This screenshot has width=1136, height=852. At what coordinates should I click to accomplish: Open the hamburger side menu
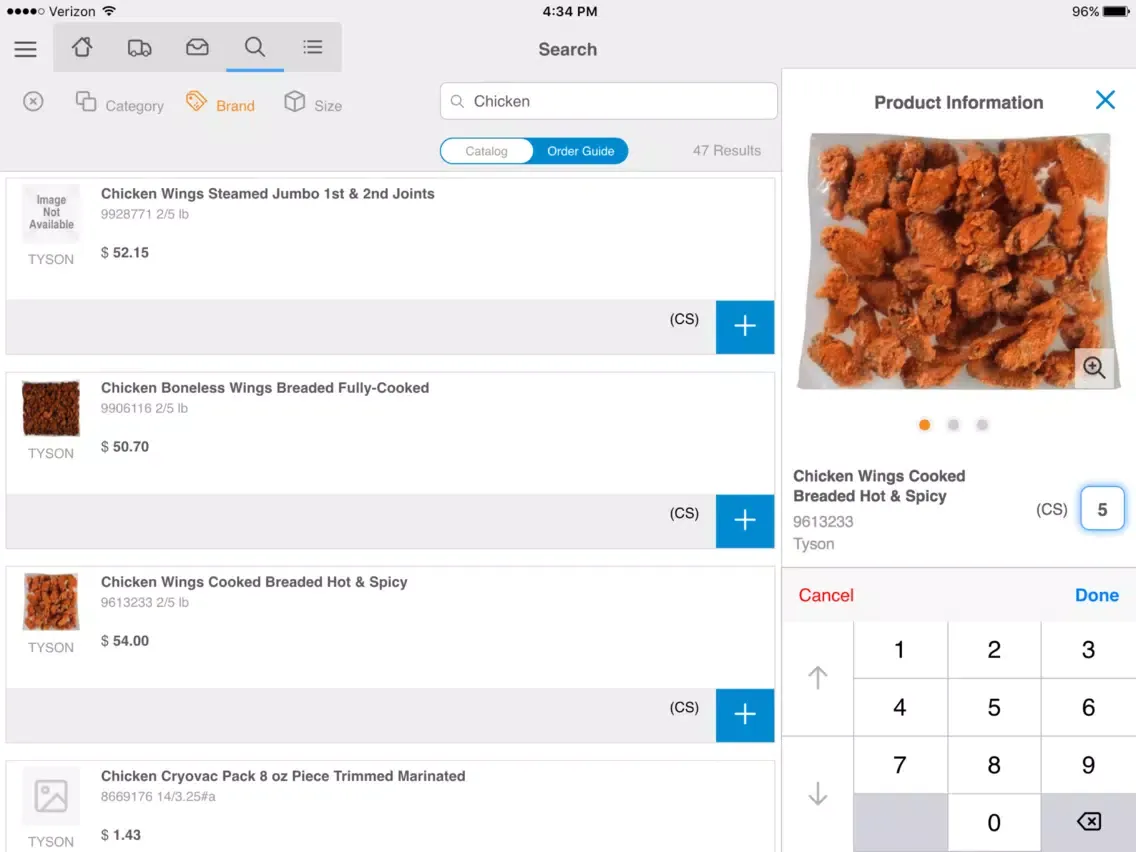(x=25, y=49)
